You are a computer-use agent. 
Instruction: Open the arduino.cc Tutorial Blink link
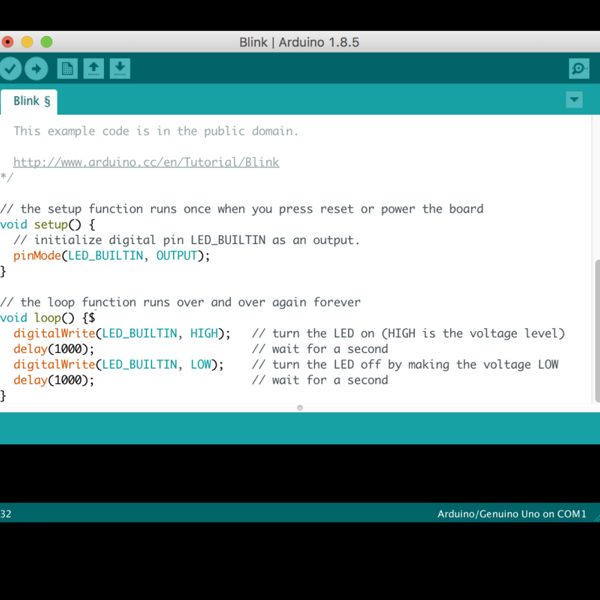pos(146,162)
